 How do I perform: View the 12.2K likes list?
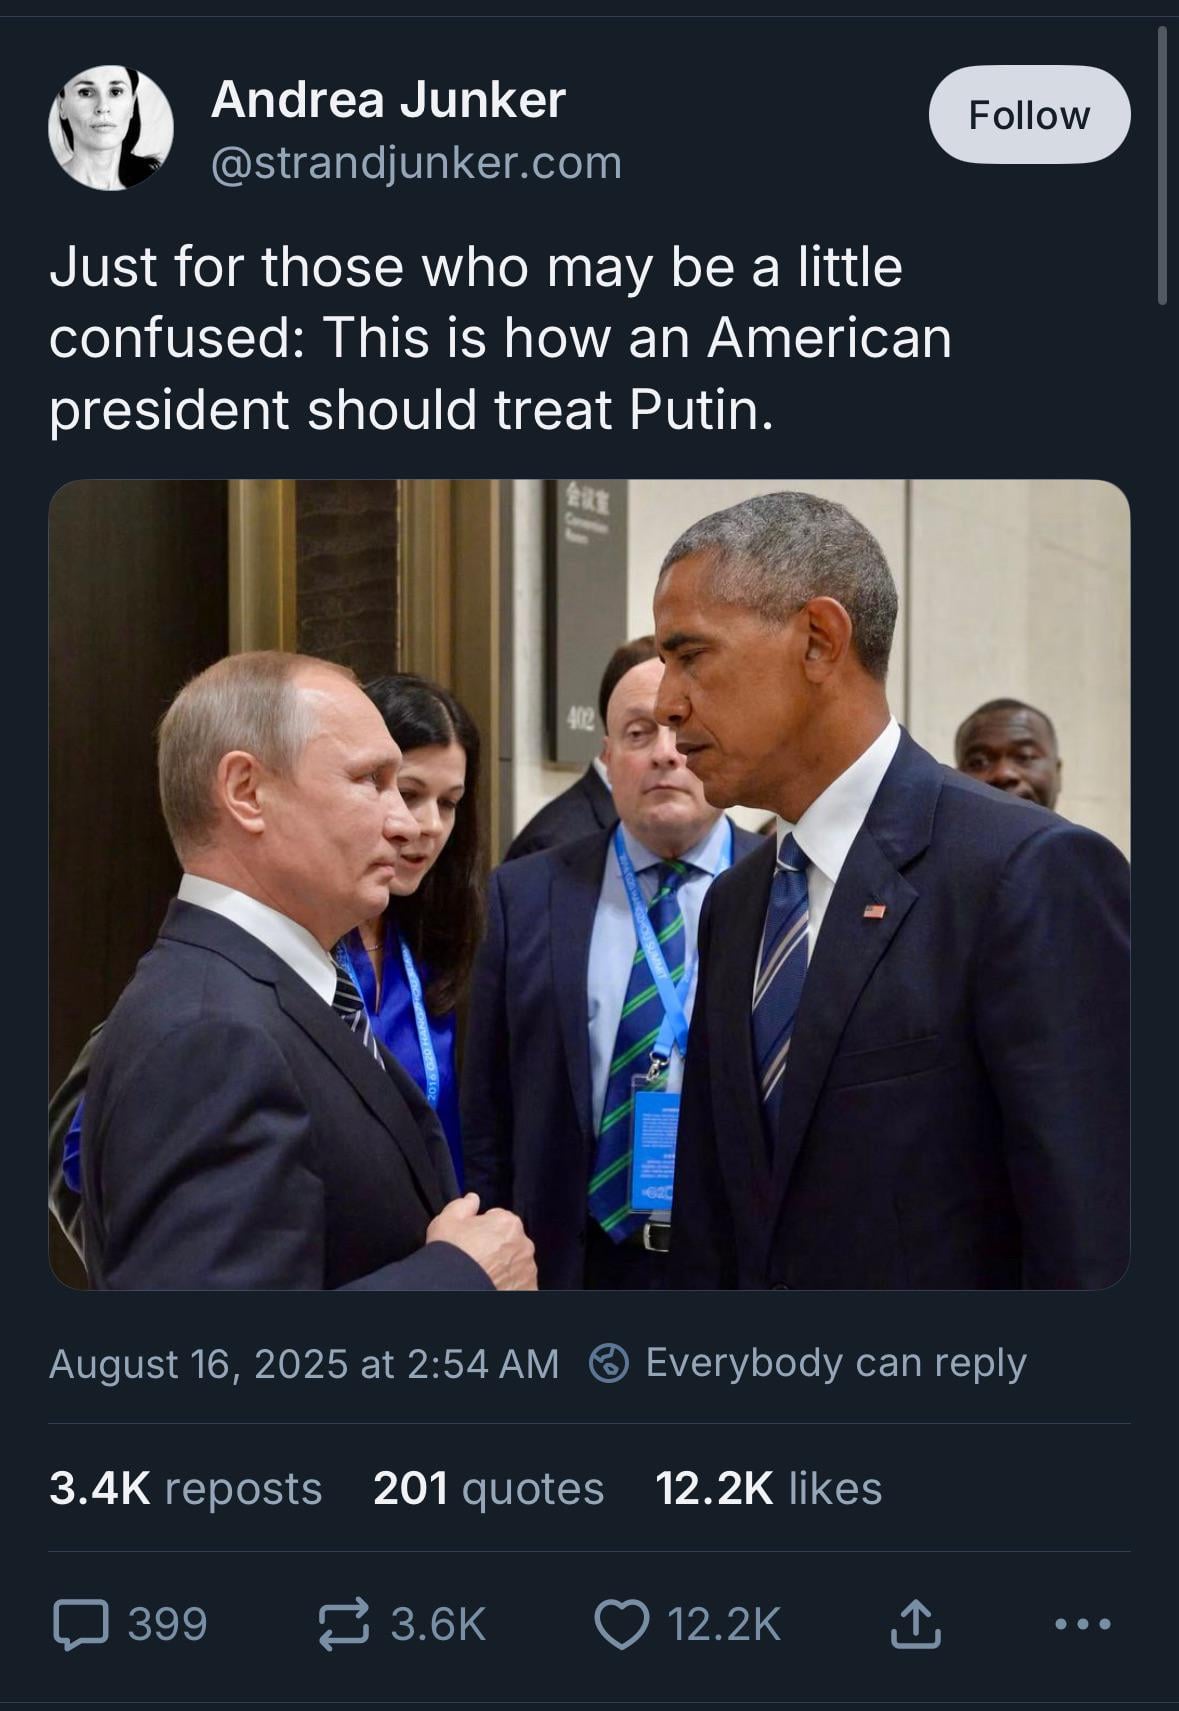[769, 1488]
